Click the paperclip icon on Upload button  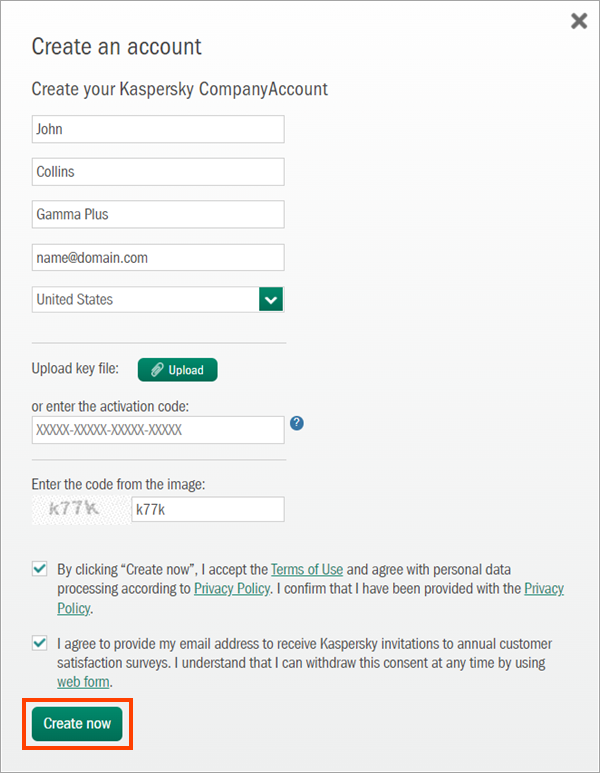157,370
